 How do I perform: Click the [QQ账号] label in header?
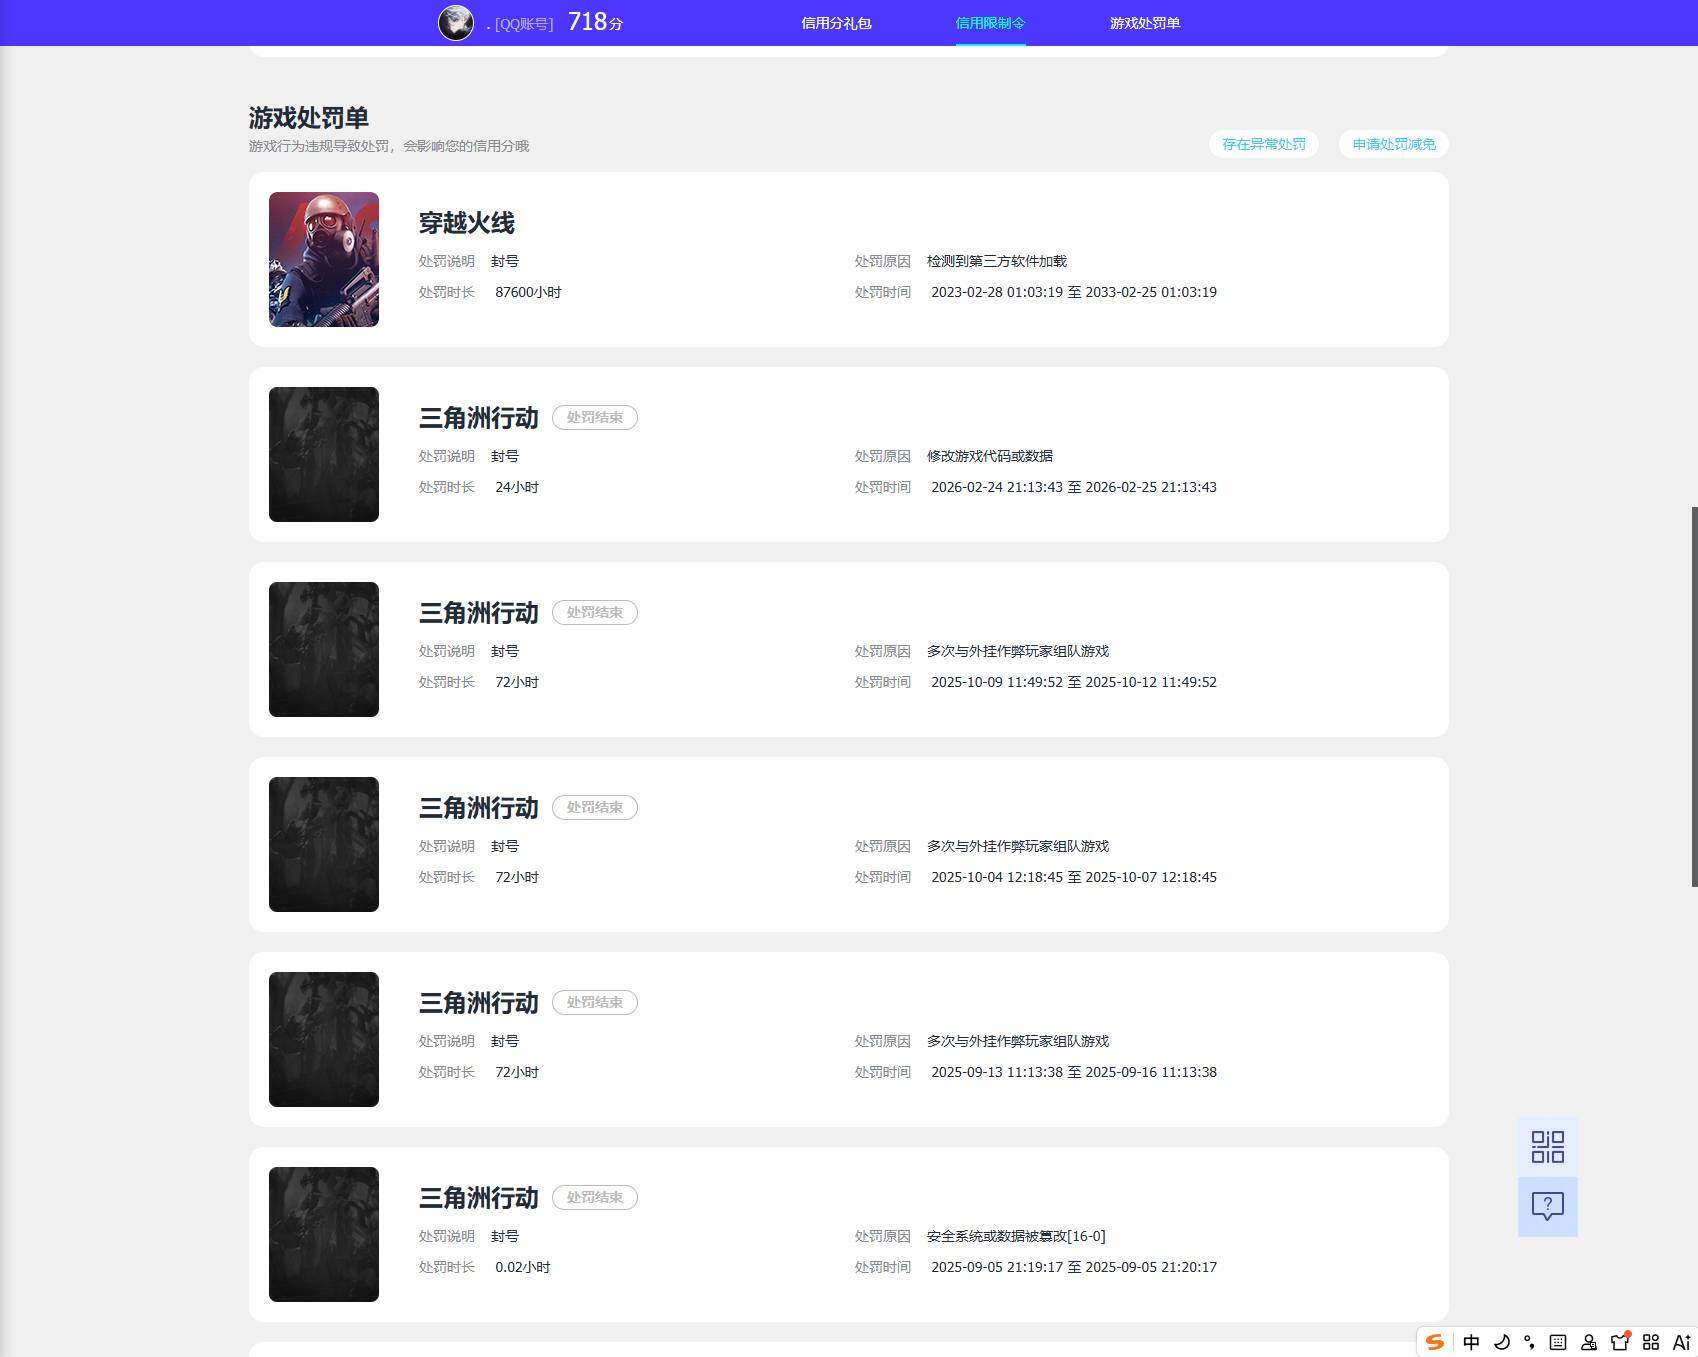click(x=524, y=24)
